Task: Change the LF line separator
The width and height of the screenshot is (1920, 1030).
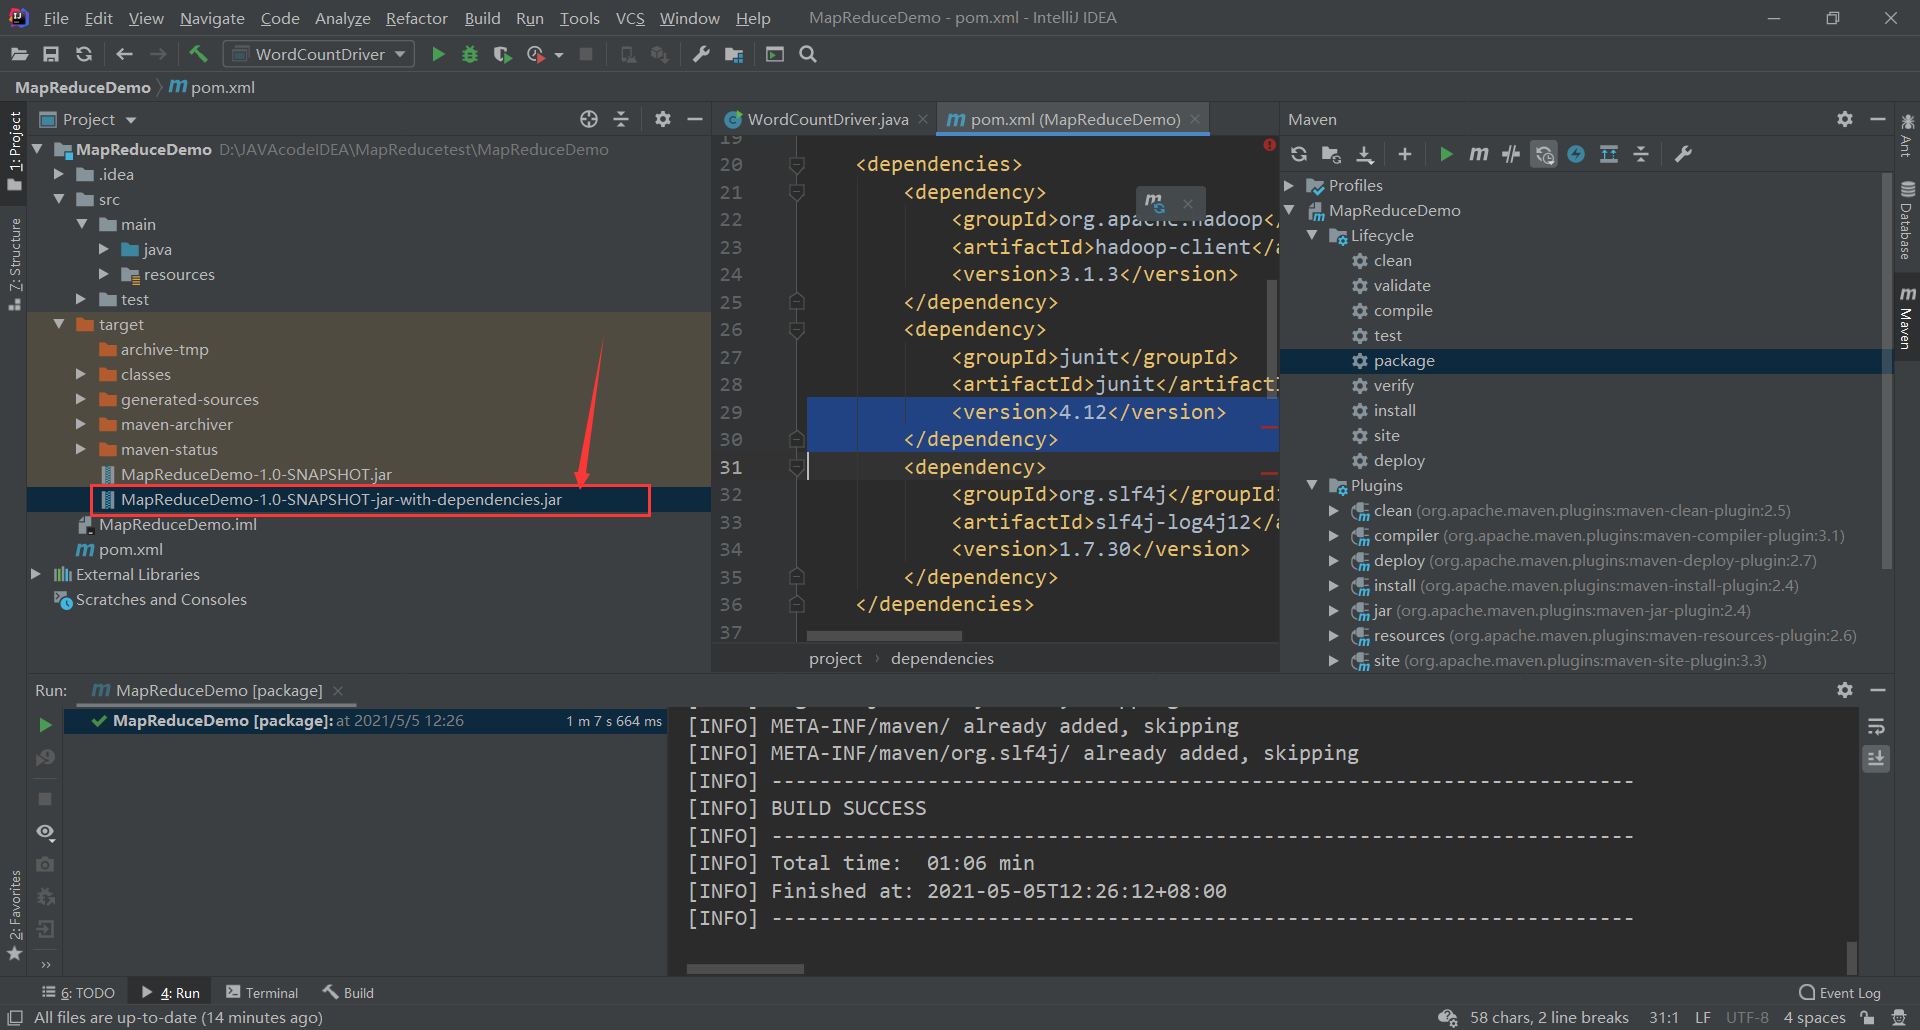Action: (x=1703, y=1017)
